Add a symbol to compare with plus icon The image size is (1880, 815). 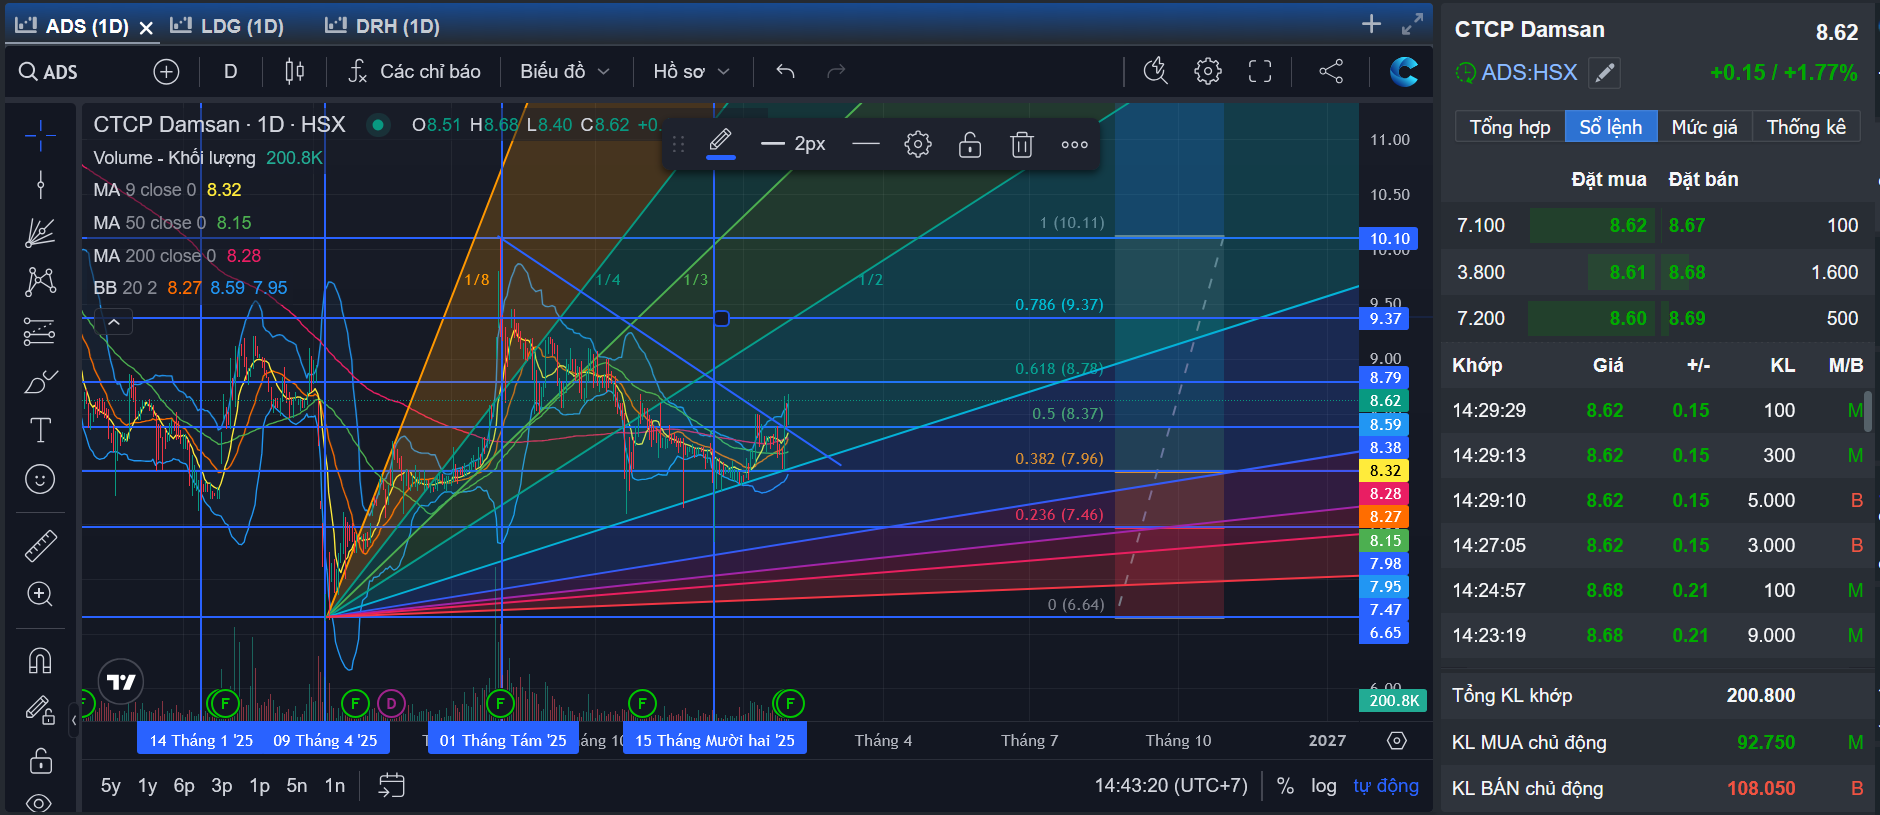pyautogui.click(x=166, y=71)
